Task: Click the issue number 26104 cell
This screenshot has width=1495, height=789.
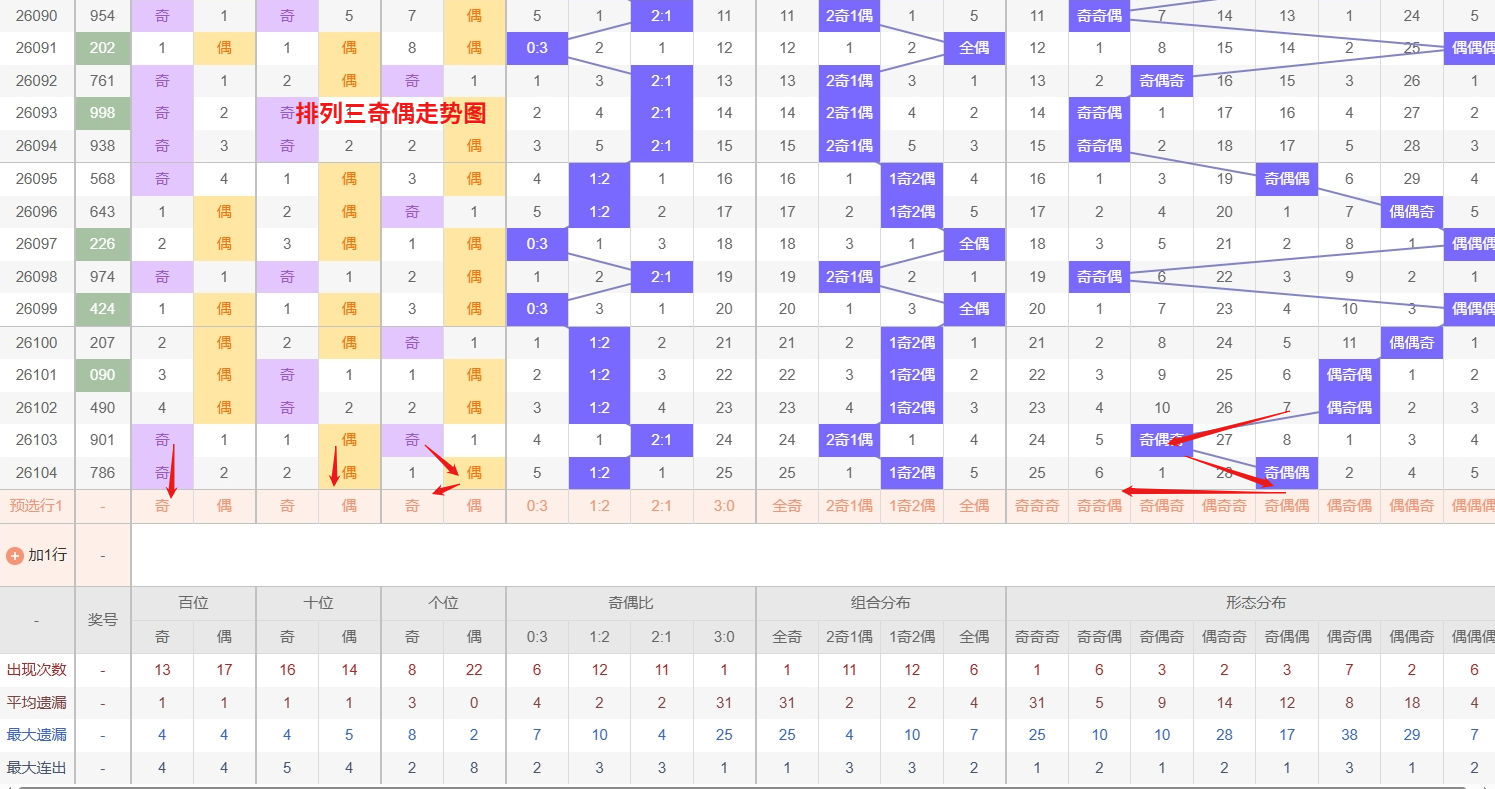Action: [x=37, y=473]
